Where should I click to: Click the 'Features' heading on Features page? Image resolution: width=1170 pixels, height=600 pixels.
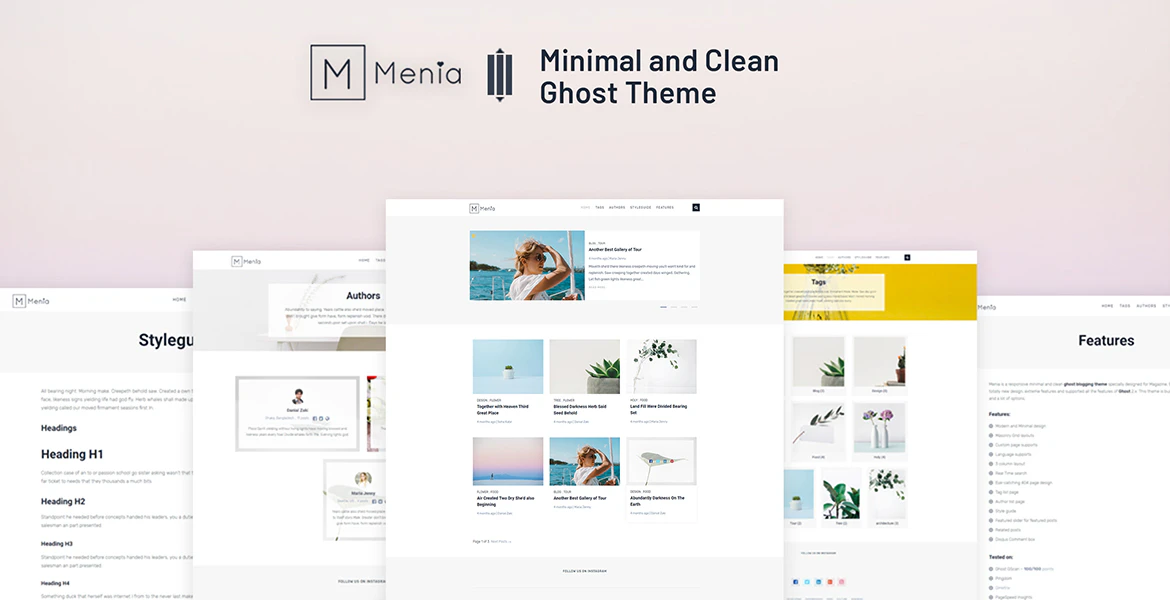tap(1106, 340)
